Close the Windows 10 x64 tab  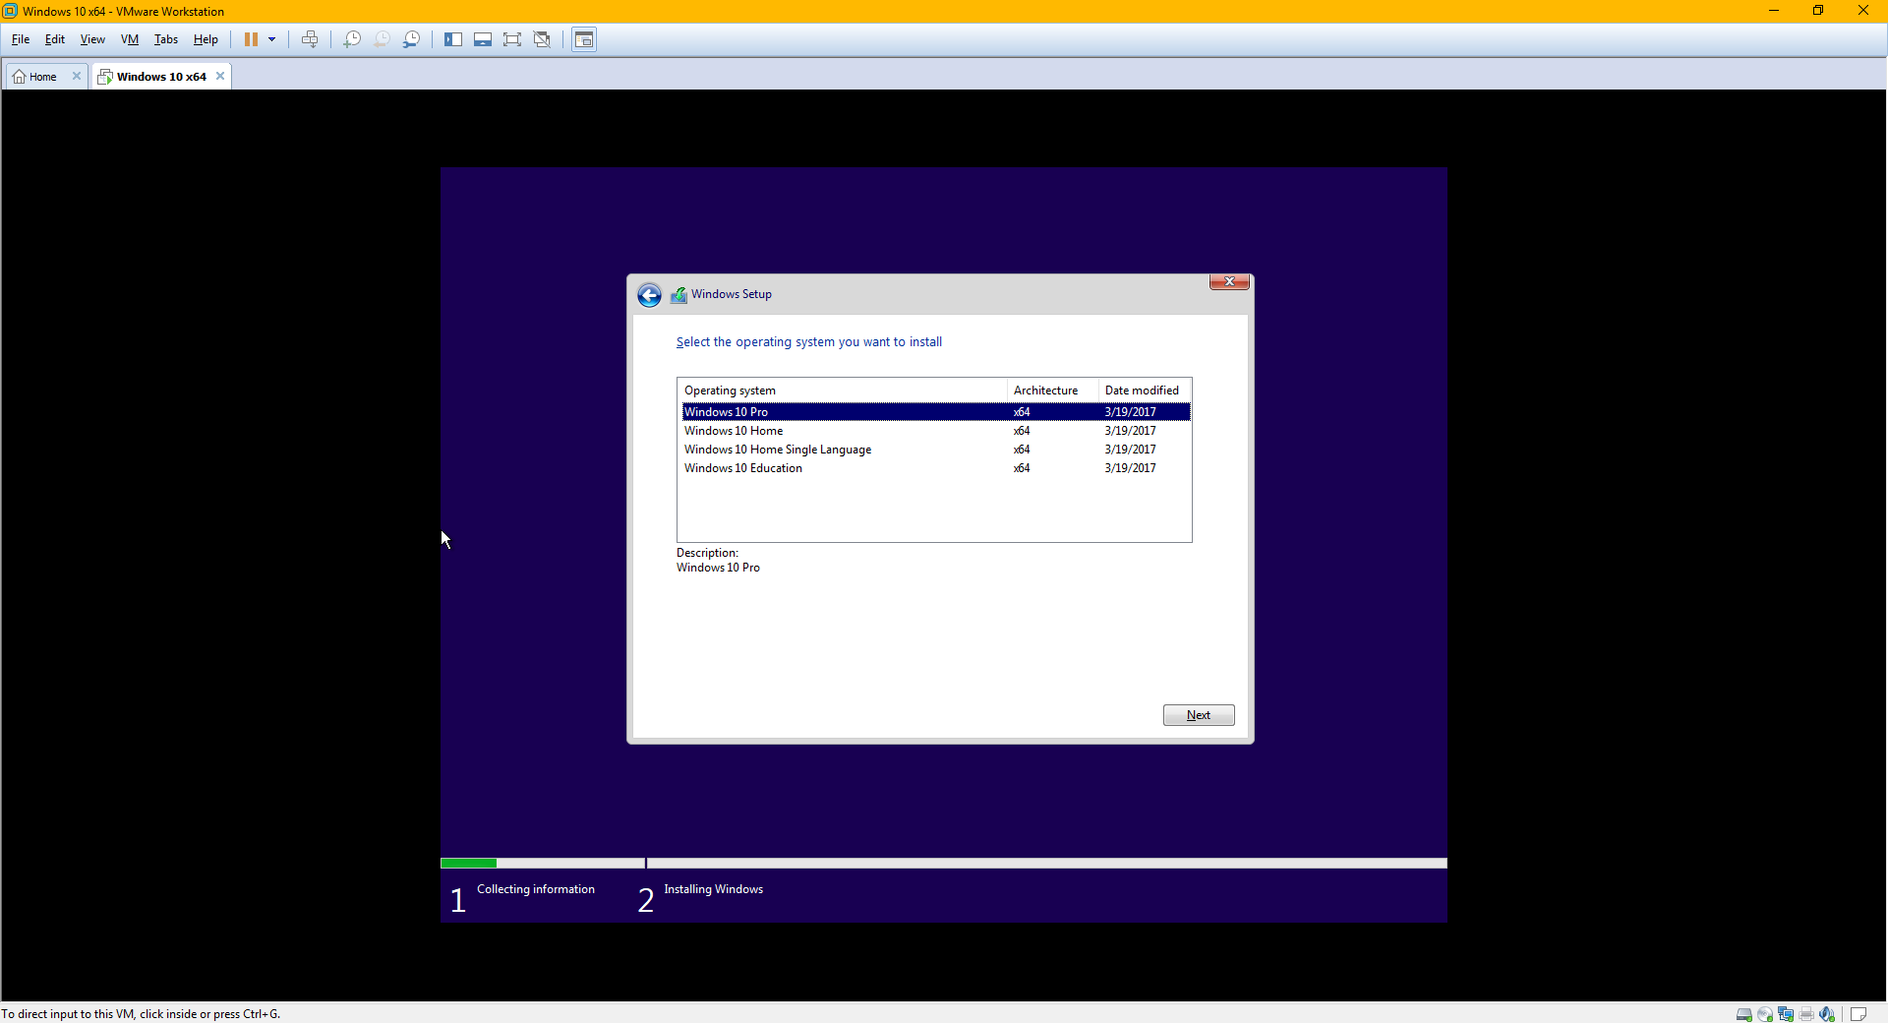[x=220, y=76]
